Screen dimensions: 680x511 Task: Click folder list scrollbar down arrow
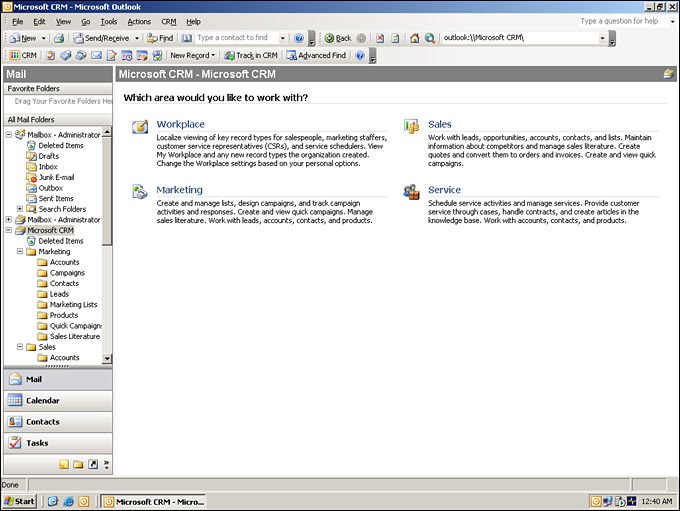tap(107, 358)
